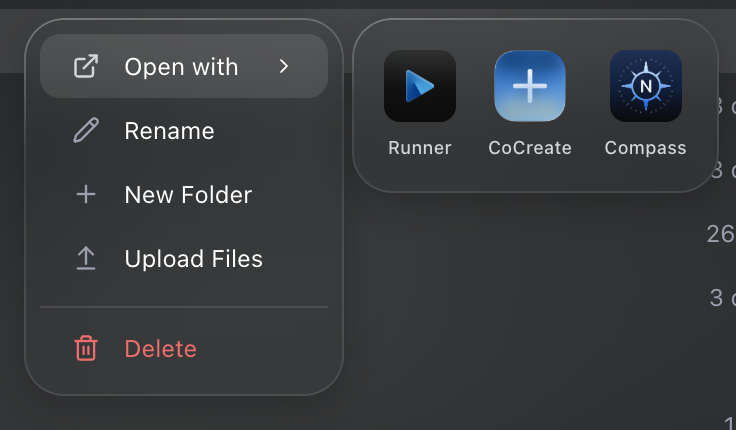736x430 pixels.
Task: Click the pencil icon beside Rename
Action: tap(86, 131)
